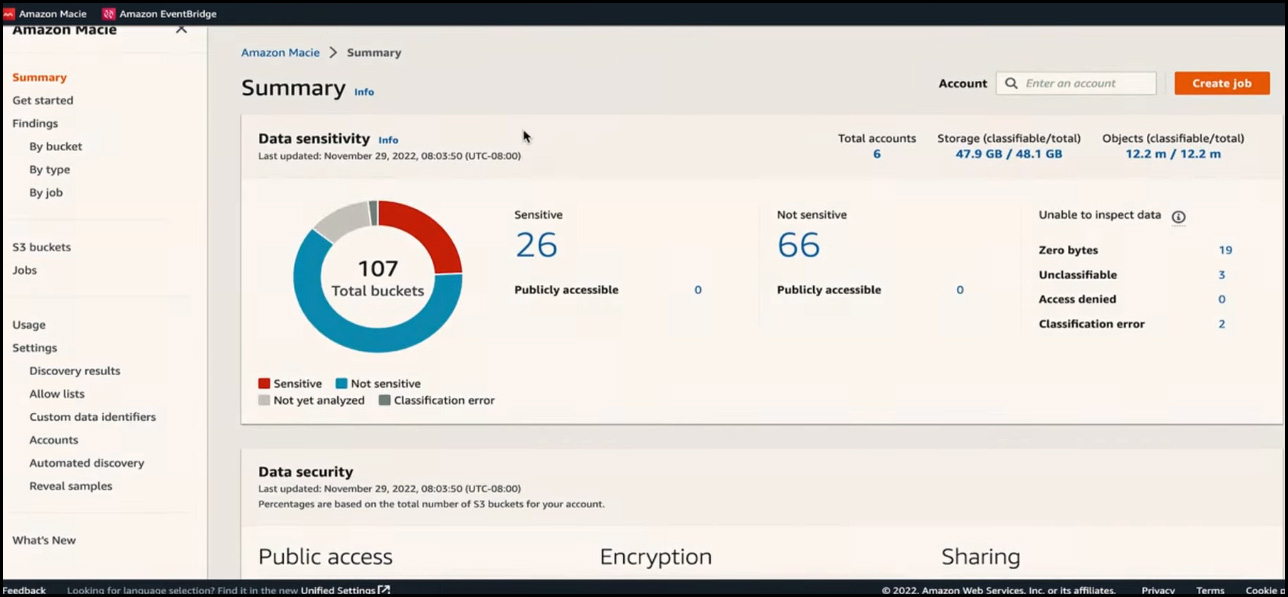Click the Amazon Macie breadcrumb link
1288x597 pixels.
tap(281, 52)
